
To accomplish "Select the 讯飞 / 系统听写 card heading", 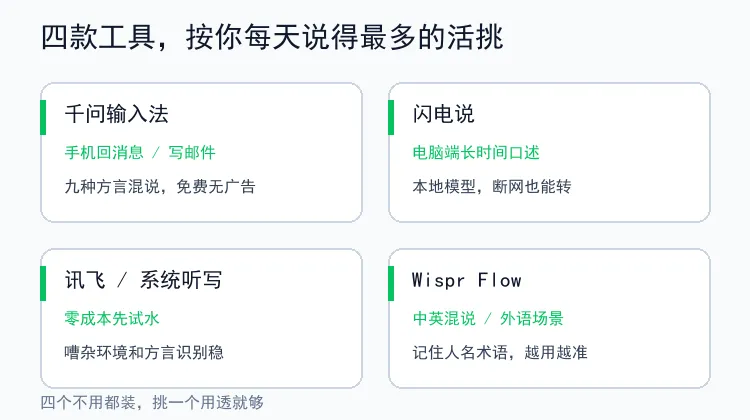I will pos(143,280).
